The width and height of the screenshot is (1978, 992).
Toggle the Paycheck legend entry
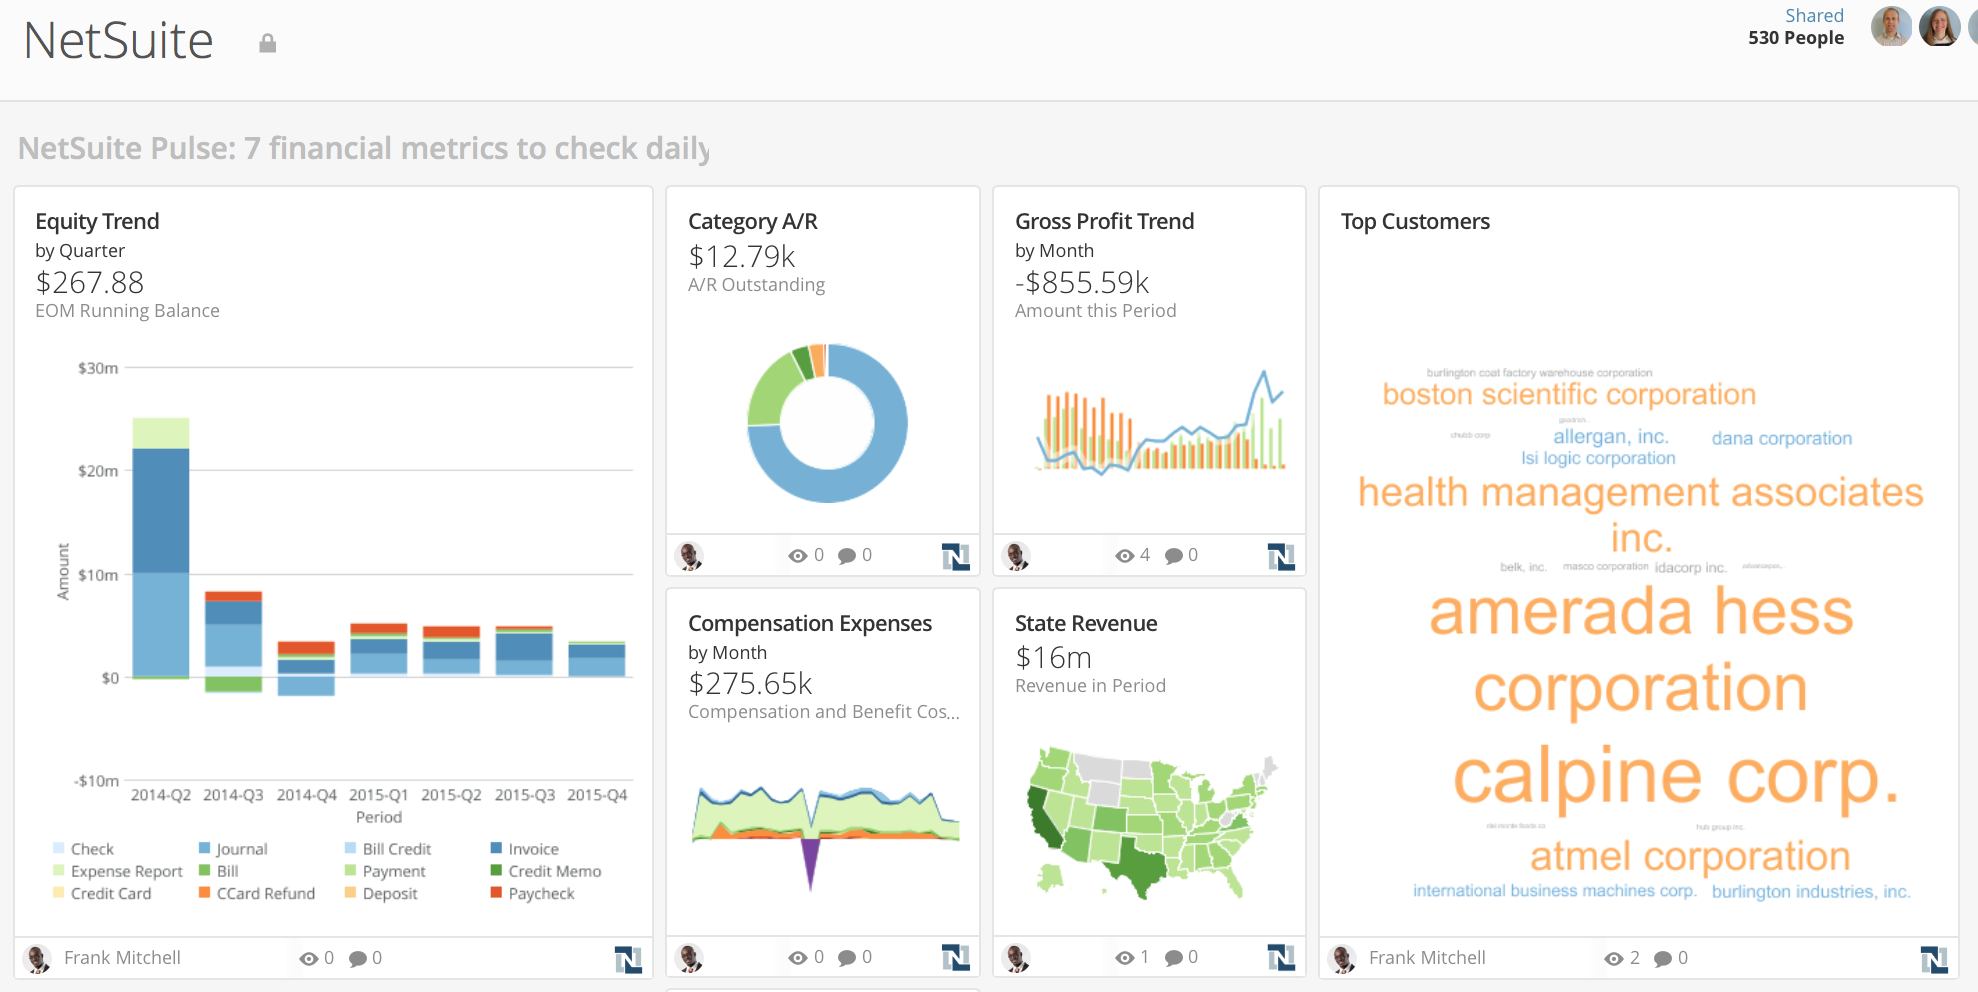(x=540, y=893)
